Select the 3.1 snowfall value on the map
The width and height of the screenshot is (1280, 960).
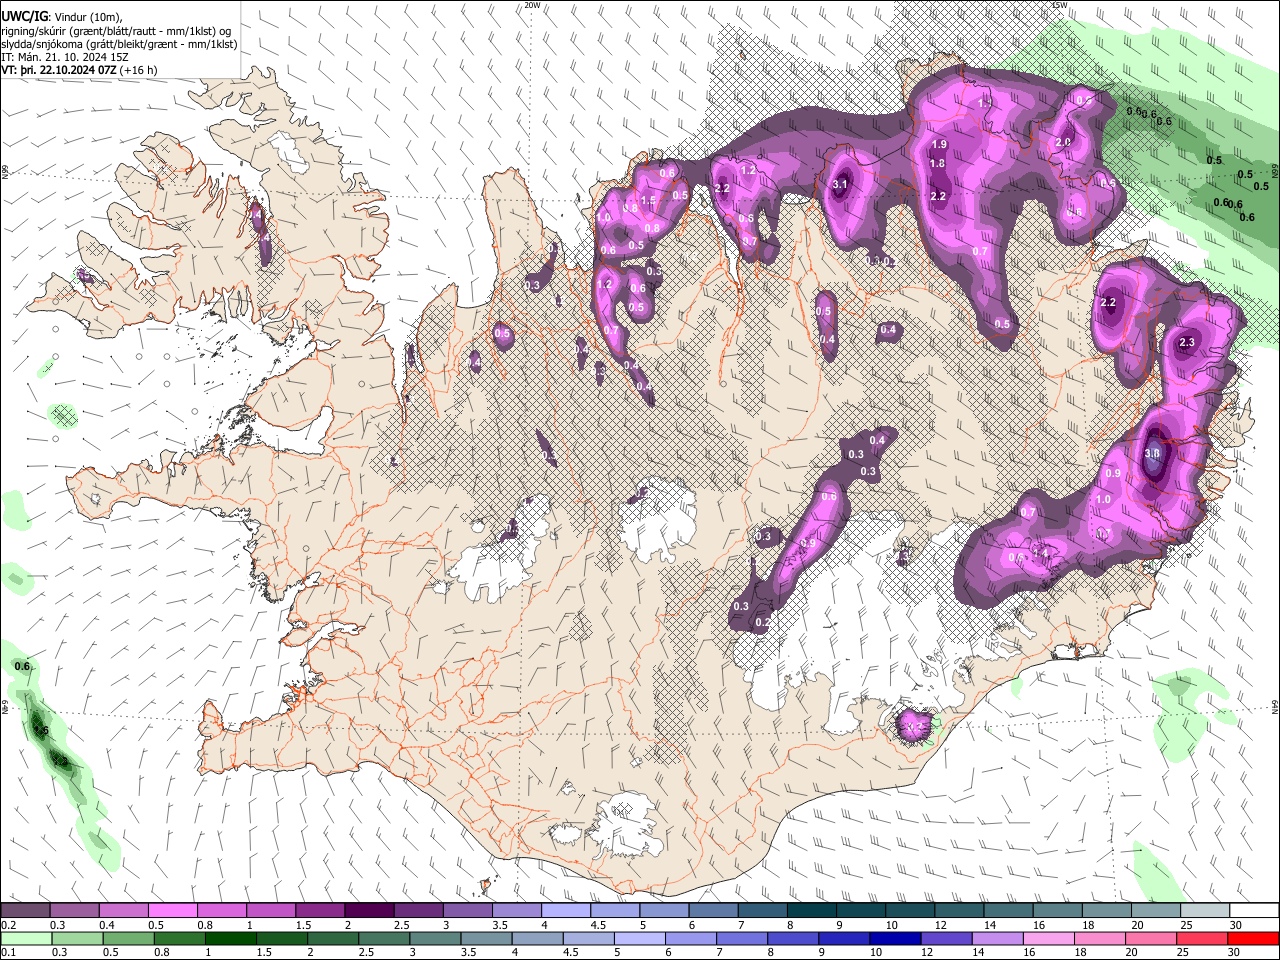[x=841, y=184]
